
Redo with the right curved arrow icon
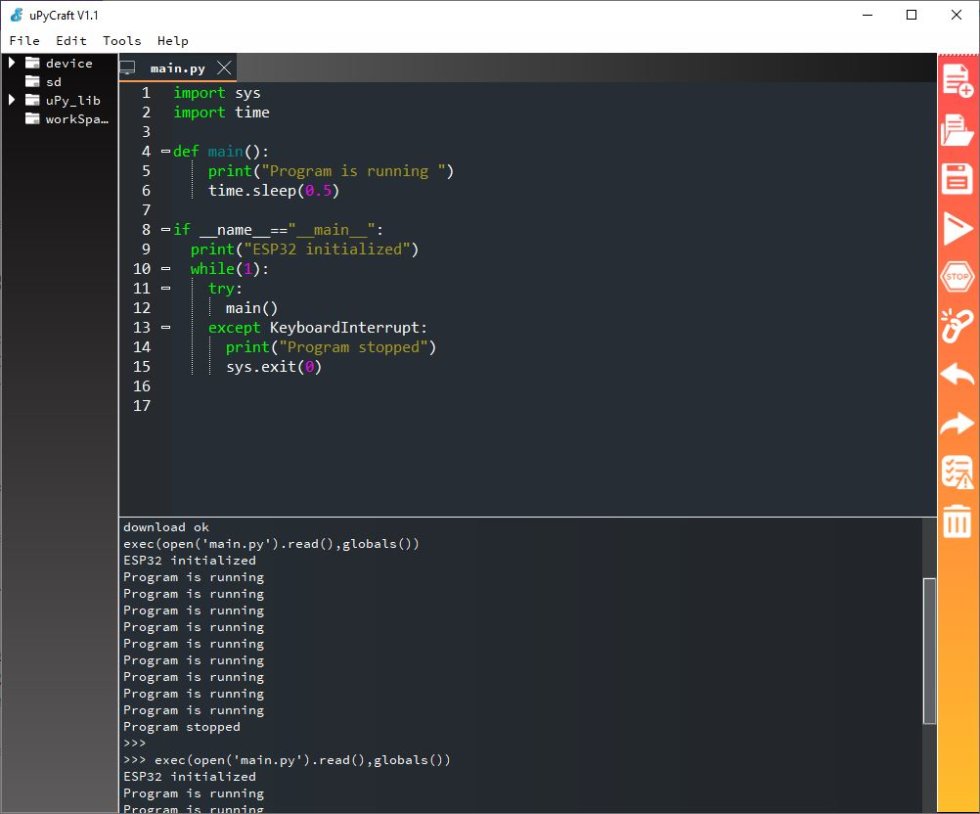[957, 423]
